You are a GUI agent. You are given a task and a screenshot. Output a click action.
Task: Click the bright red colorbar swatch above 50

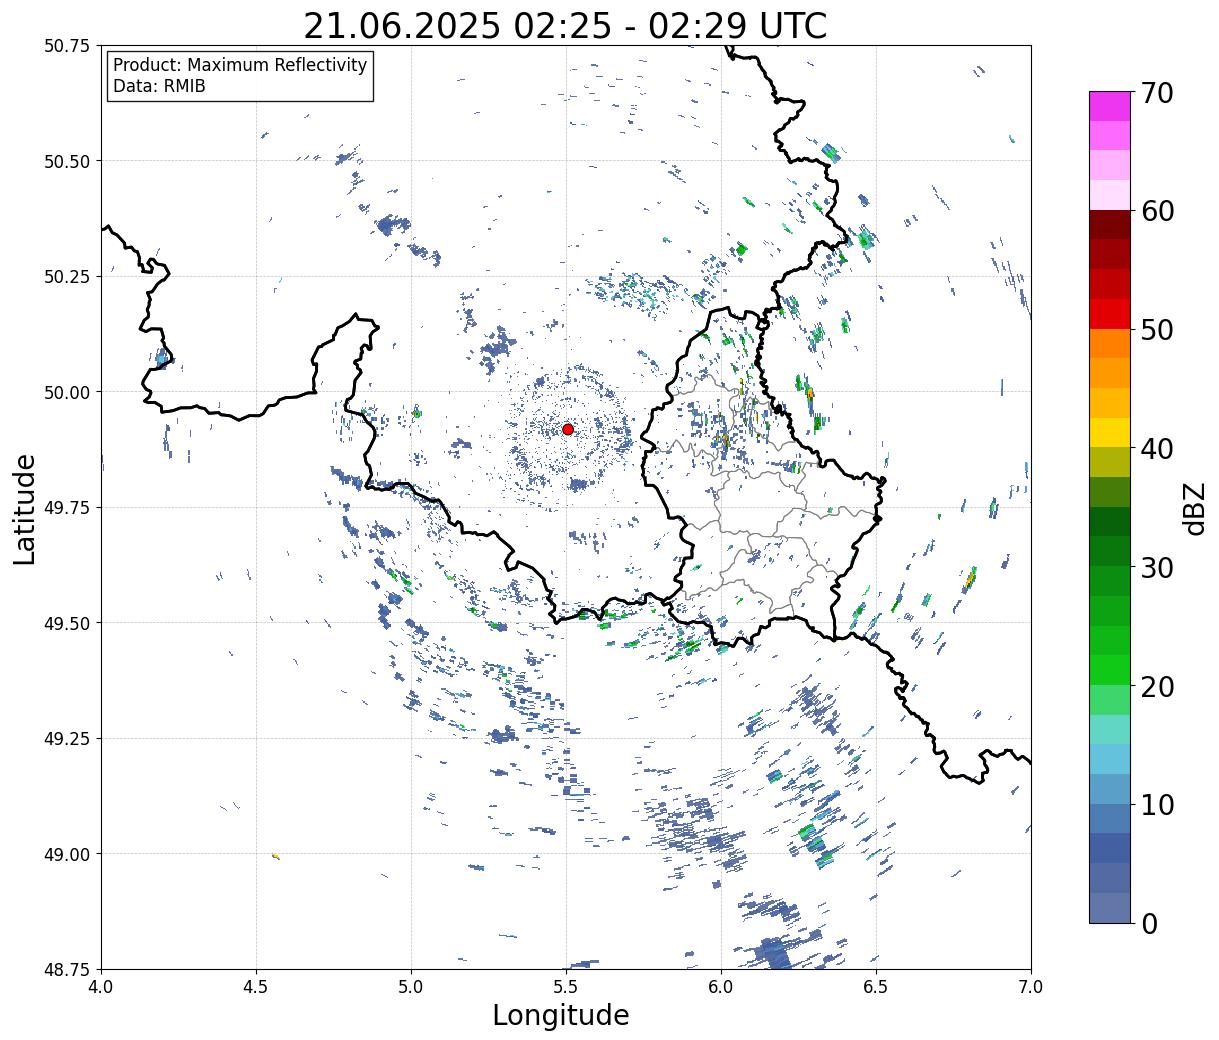(x=1110, y=314)
